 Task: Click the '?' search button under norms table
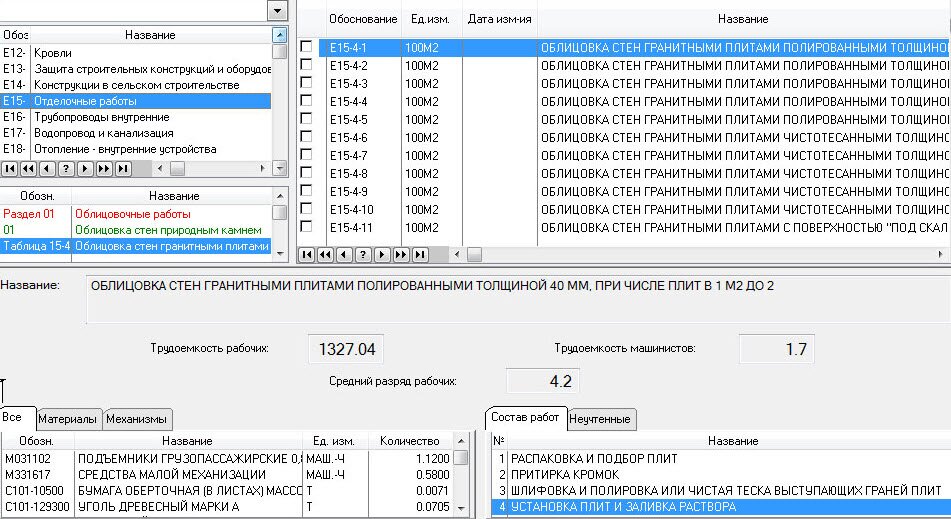363,255
